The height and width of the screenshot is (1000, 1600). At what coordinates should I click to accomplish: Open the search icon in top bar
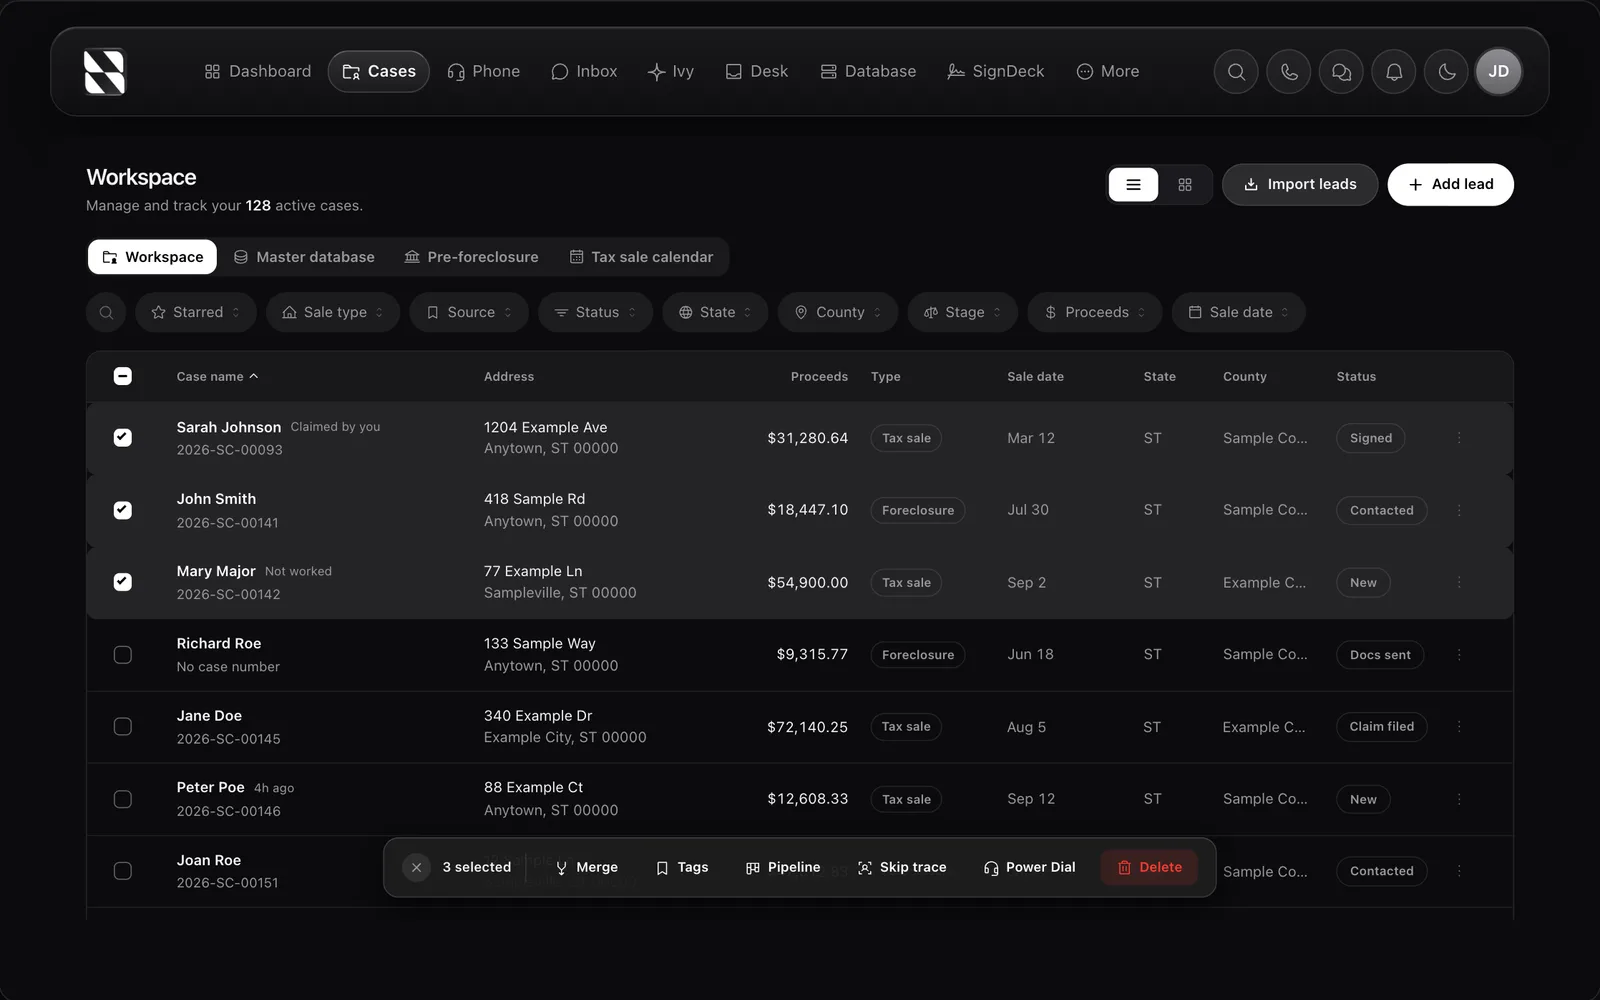(1236, 72)
